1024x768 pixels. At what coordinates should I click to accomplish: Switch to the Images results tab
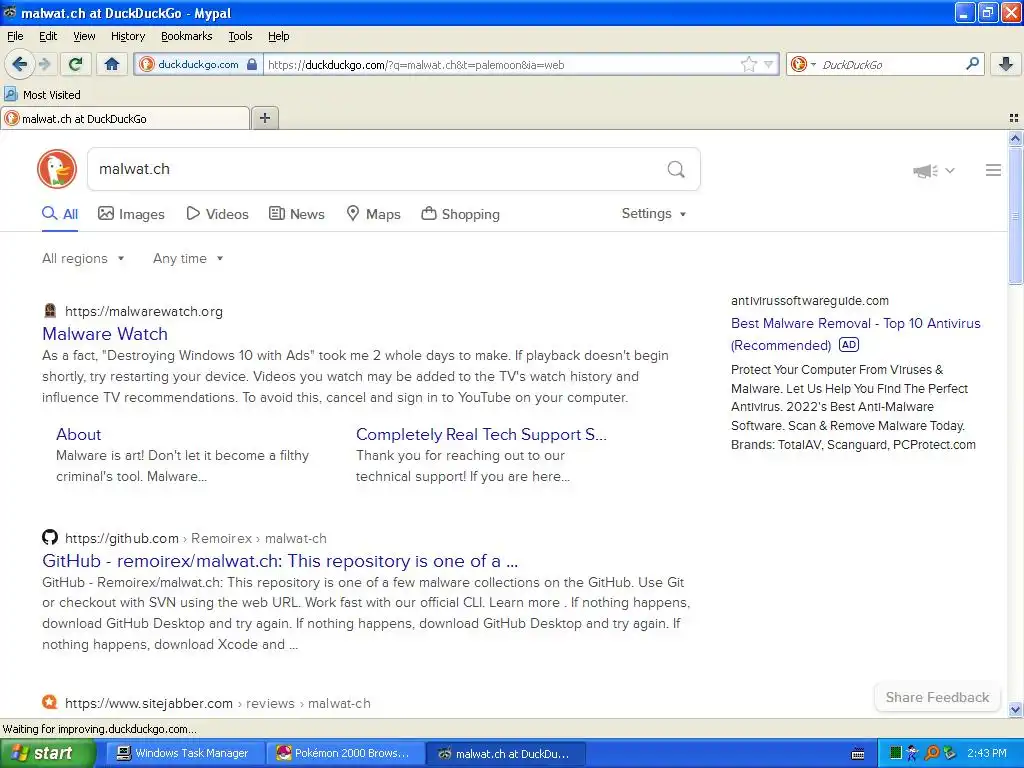pyautogui.click(x=131, y=214)
